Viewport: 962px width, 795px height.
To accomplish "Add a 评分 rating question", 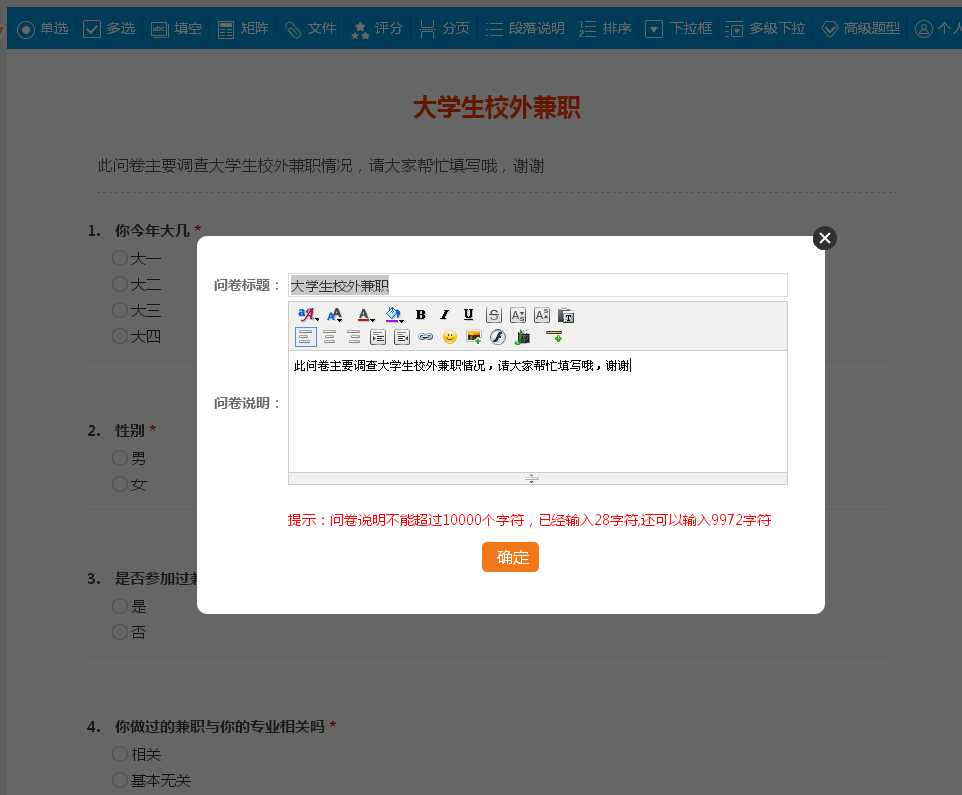I will 377,29.
